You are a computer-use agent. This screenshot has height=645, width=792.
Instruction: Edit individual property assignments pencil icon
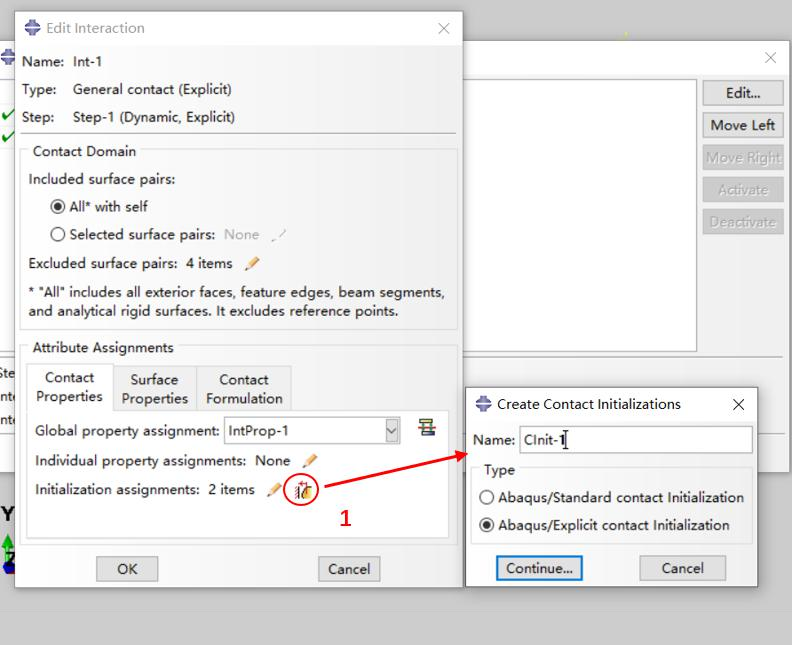click(310, 460)
